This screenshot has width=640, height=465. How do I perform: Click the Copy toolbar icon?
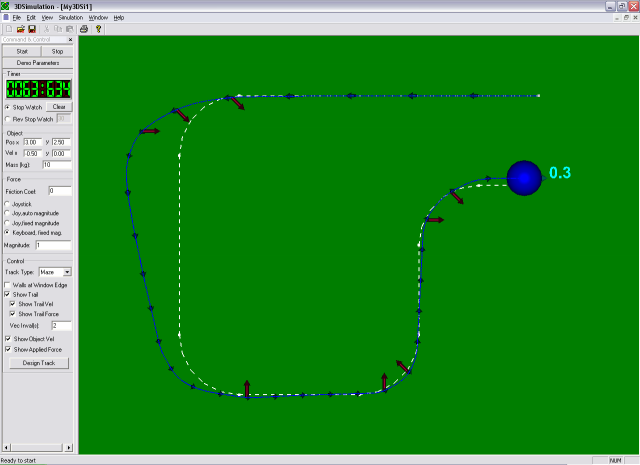point(58,29)
